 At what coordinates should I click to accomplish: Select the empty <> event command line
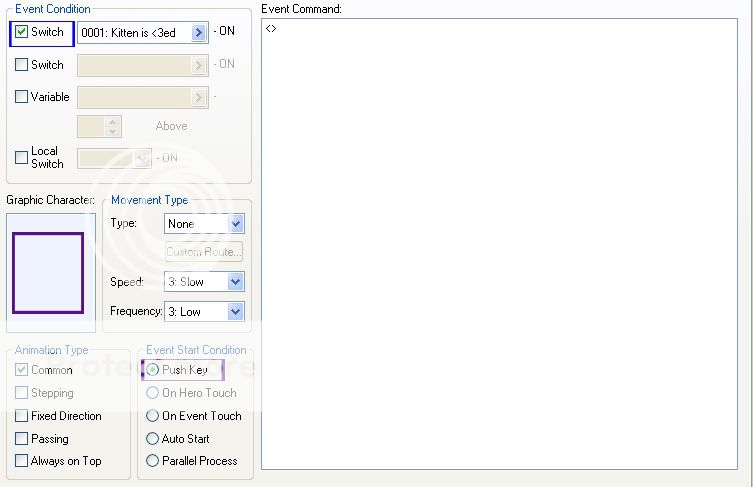point(271,28)
